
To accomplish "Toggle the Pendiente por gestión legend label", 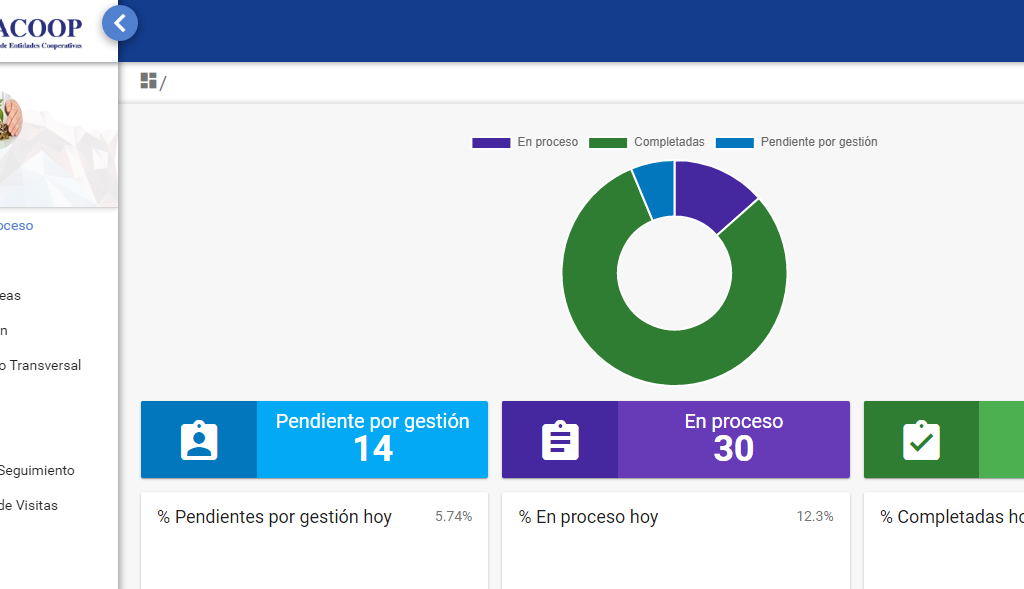I will pos(818,142).
